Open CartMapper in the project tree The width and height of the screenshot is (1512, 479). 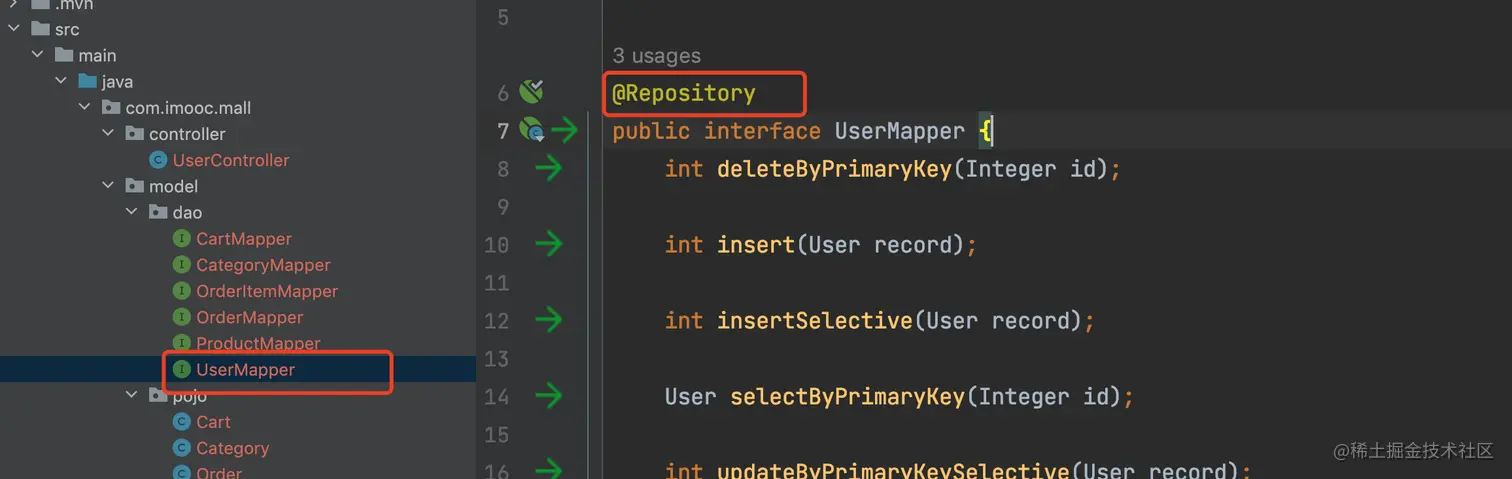pos(244,238)
